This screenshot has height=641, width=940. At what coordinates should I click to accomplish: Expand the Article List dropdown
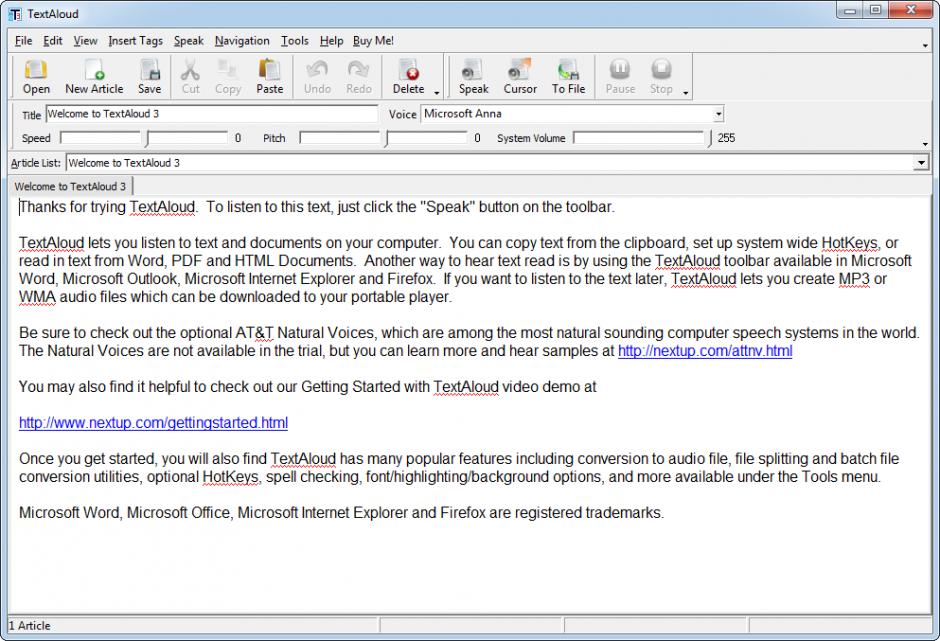click(921, 162)
